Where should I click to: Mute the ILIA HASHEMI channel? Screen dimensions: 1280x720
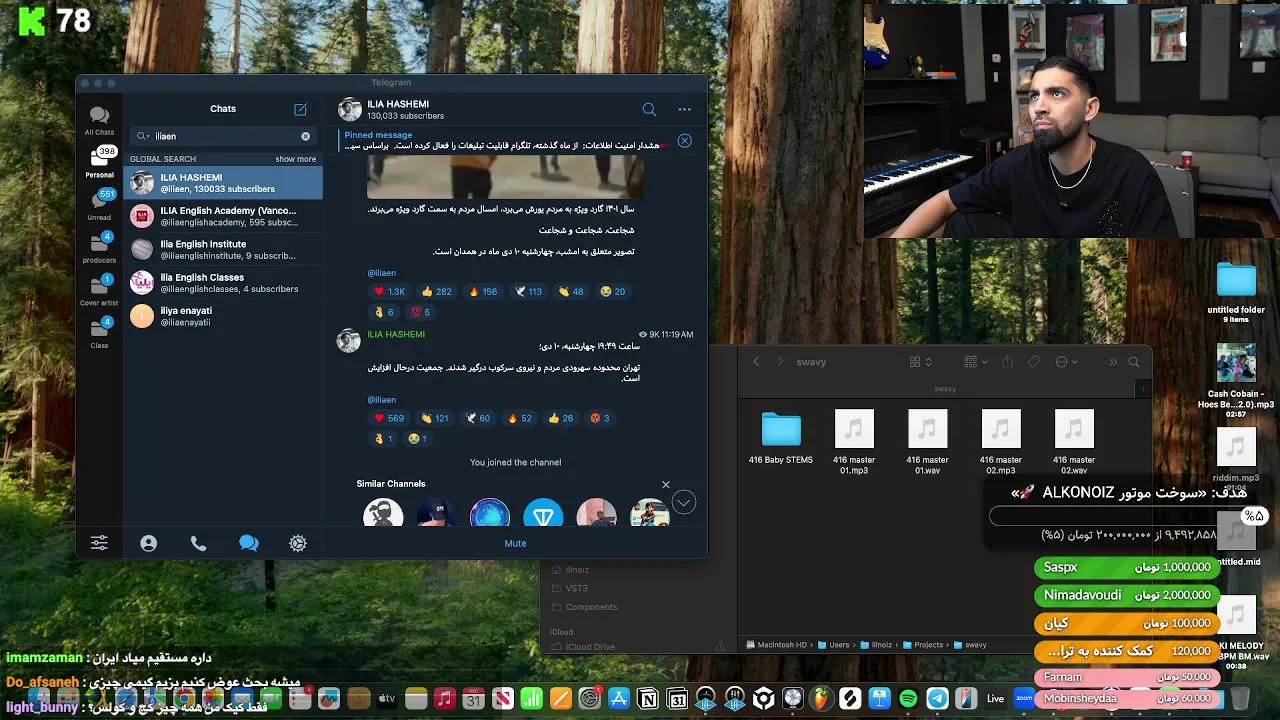coord(515,543)
